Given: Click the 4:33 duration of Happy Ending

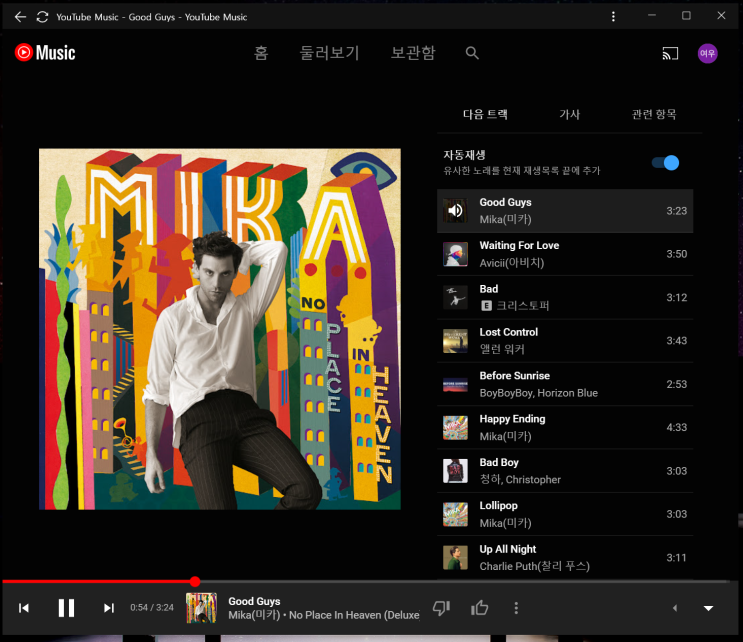Looking at the screenshot, I should click(x=677, y=427).
